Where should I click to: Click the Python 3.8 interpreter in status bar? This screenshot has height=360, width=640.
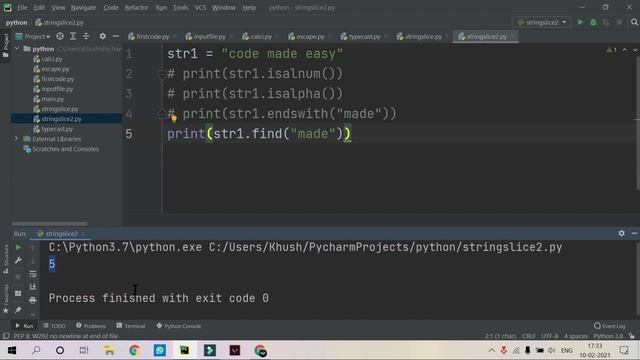point(608,336)
